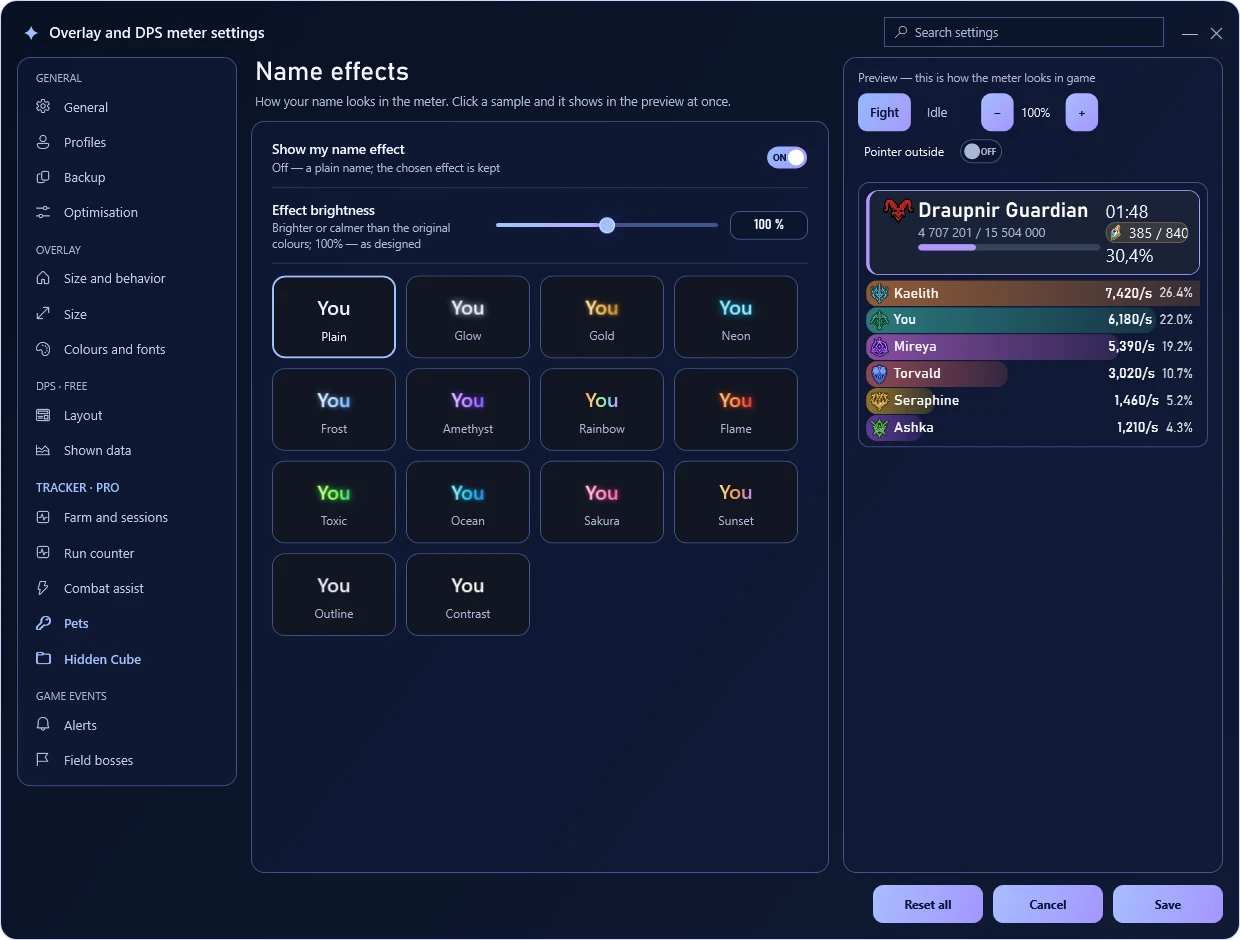Click the Backup copy icon
Screen dimensions: 1240x940
43,177
